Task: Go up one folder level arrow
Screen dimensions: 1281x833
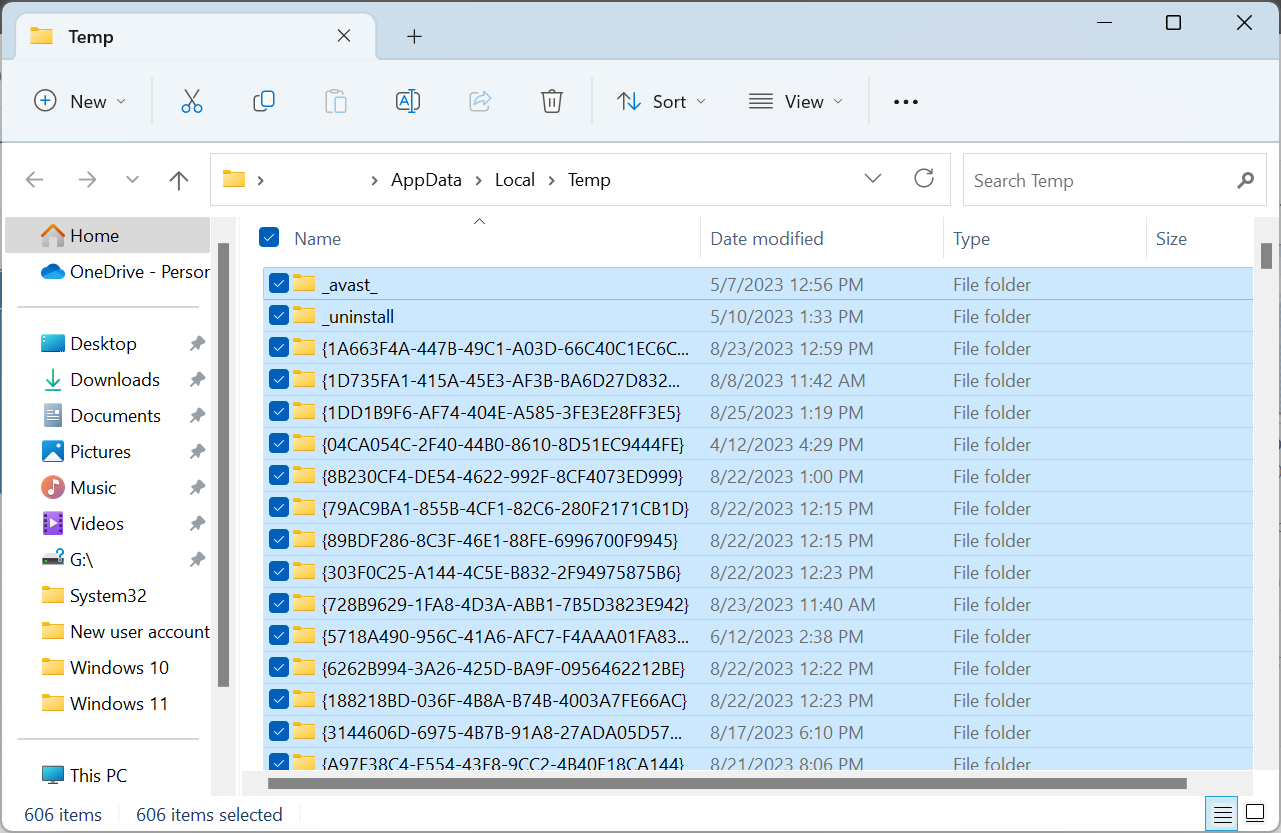Action: coord(179,180)
